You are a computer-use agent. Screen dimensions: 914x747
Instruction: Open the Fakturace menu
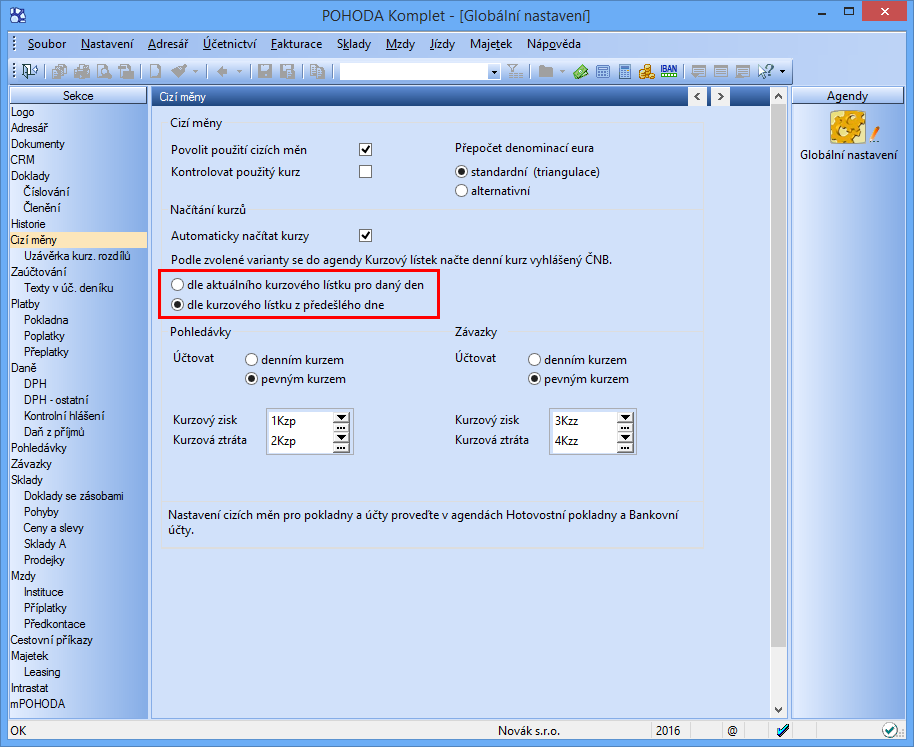296,44
